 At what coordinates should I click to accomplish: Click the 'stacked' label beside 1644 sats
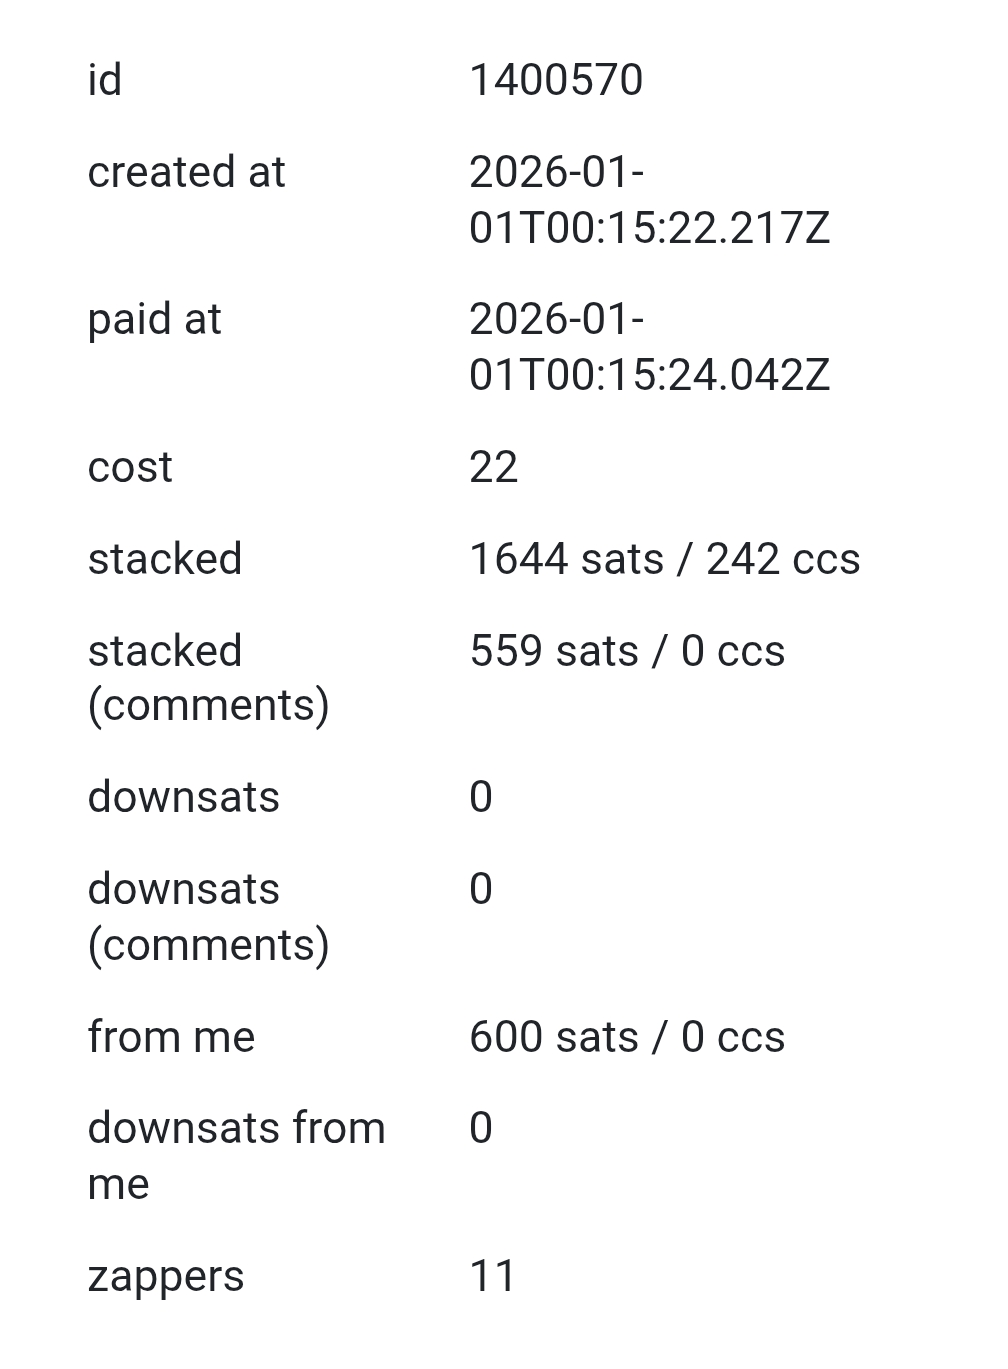pyautogui.click(x=165, y=559)
